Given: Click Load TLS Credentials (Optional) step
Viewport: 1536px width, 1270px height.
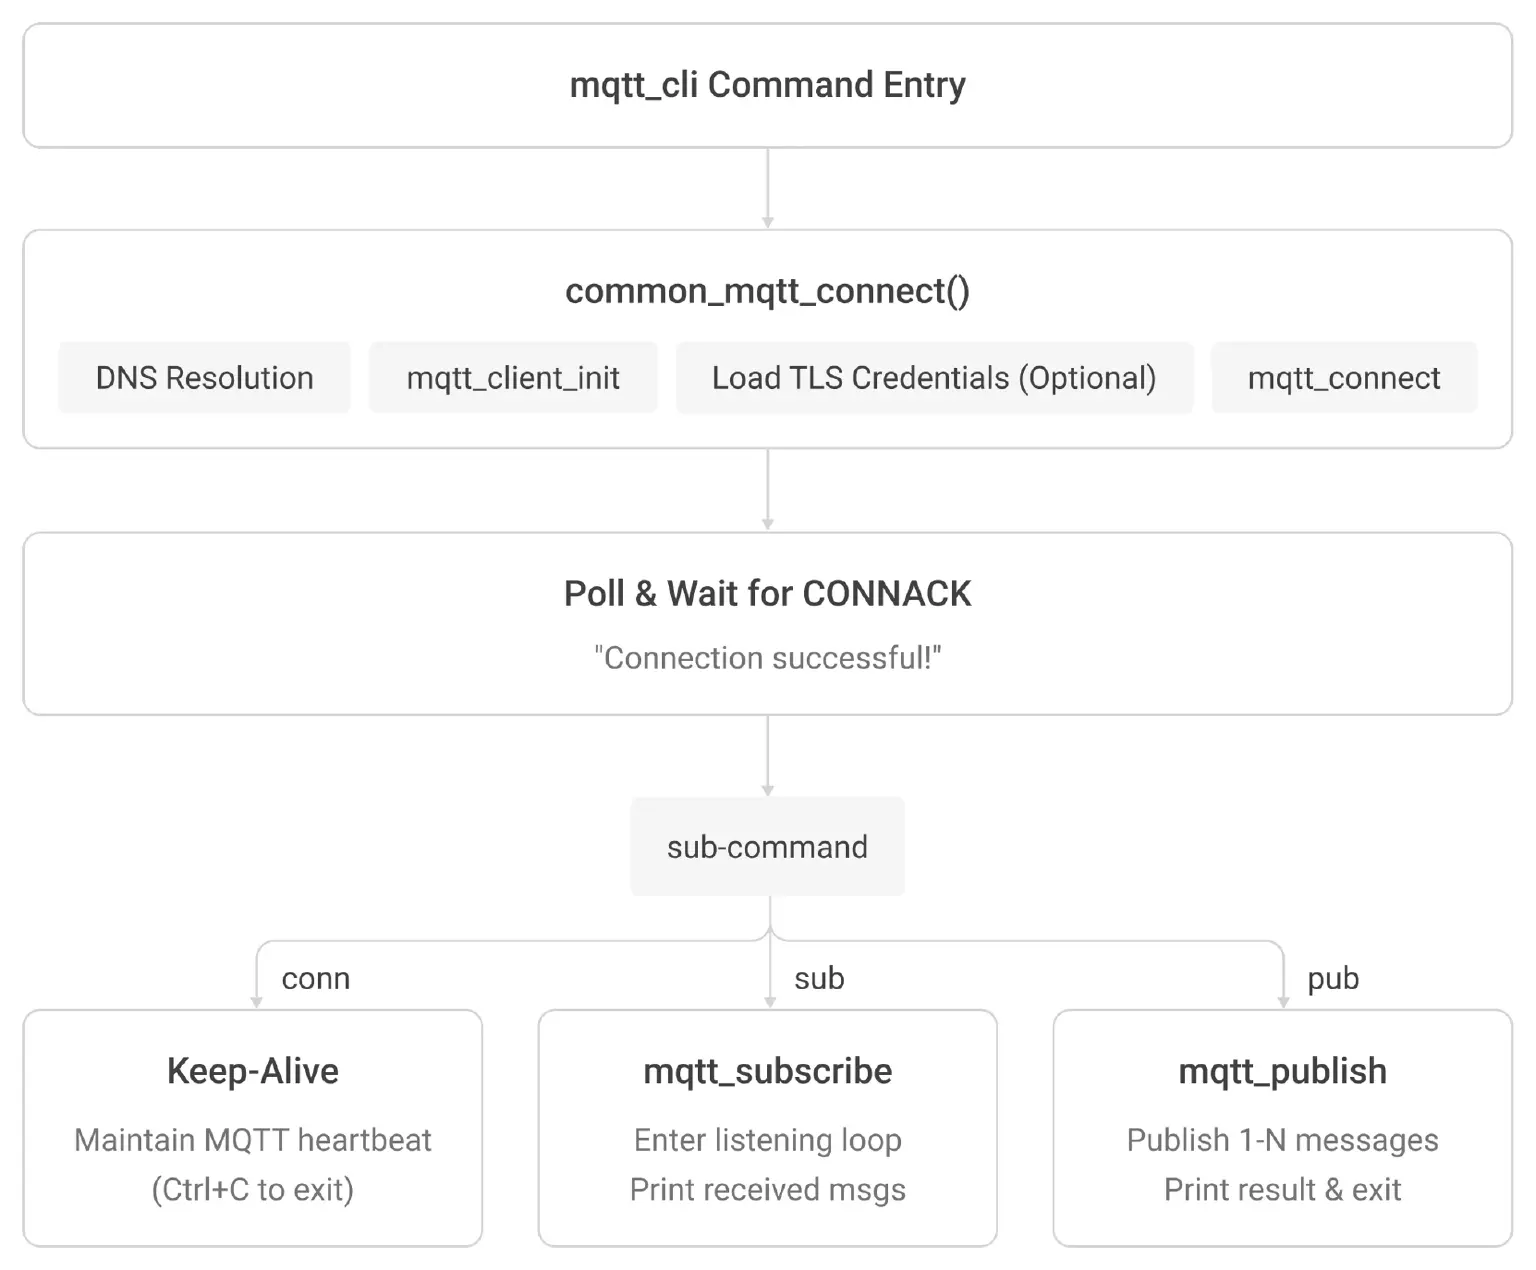Looking at the screenshot, I should (934, 378).
